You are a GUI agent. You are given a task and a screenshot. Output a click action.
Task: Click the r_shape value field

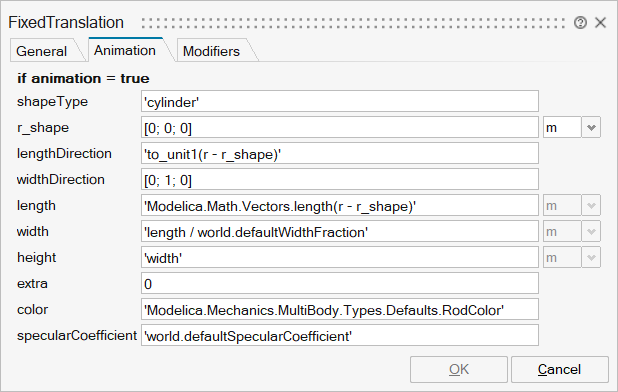tap(340, 128)
